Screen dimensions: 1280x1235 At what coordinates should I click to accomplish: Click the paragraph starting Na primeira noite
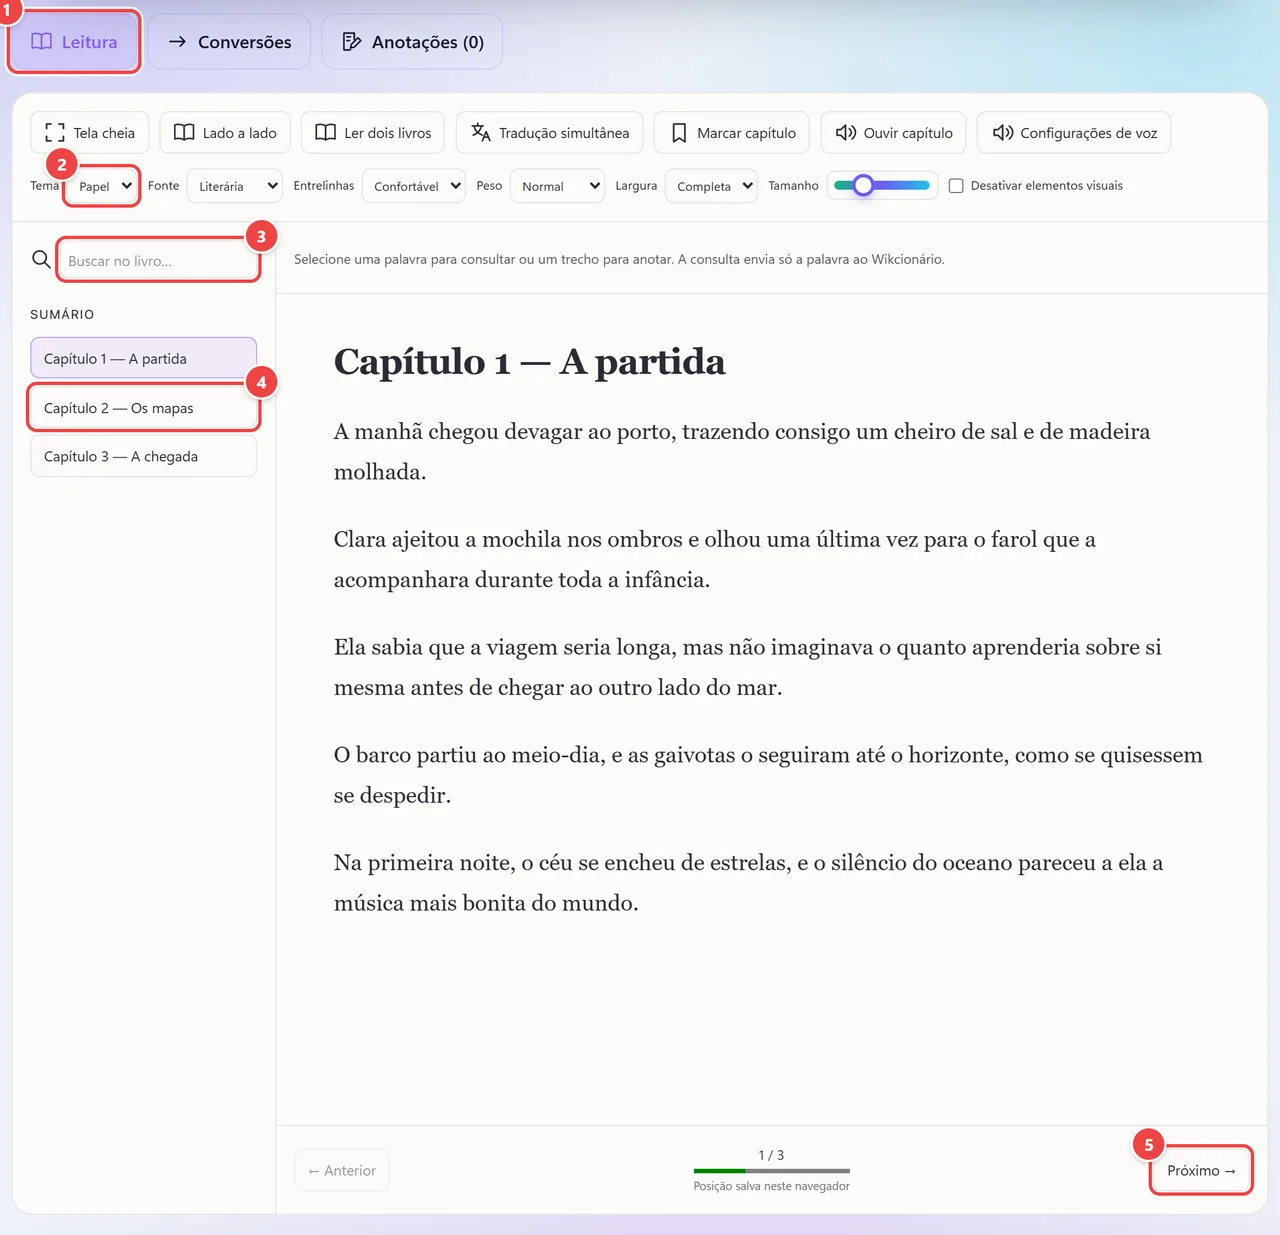pyautogui.click(x=748, y=883)
